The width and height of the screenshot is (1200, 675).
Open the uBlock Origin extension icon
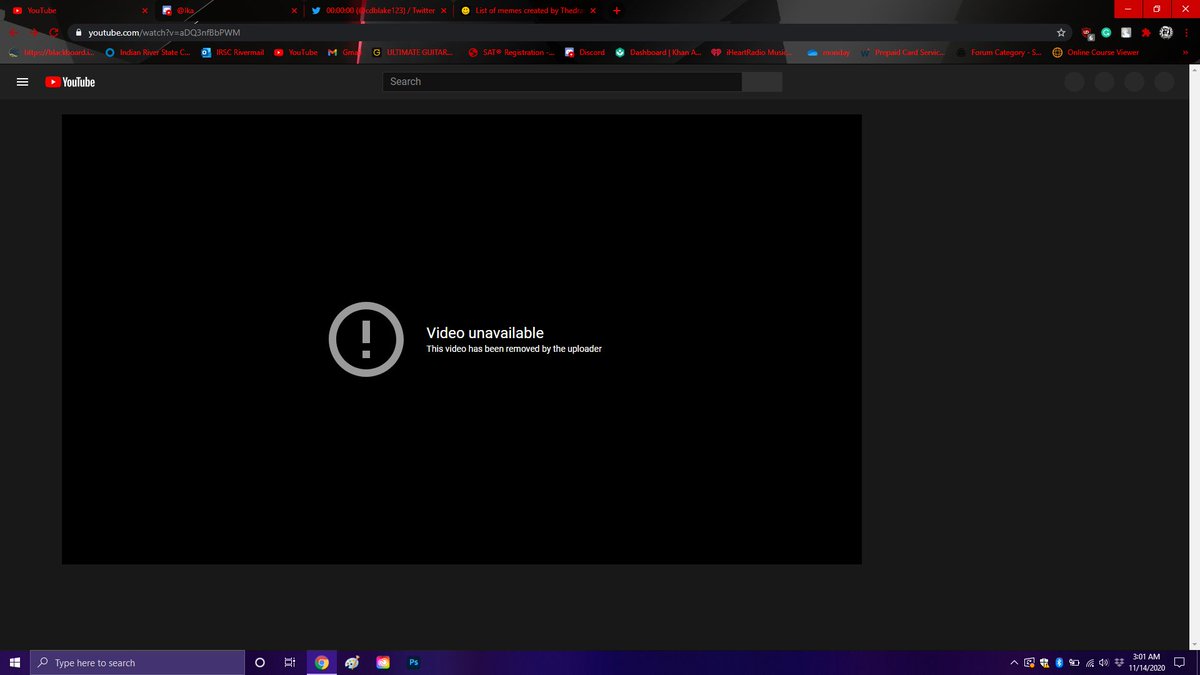1087,33
